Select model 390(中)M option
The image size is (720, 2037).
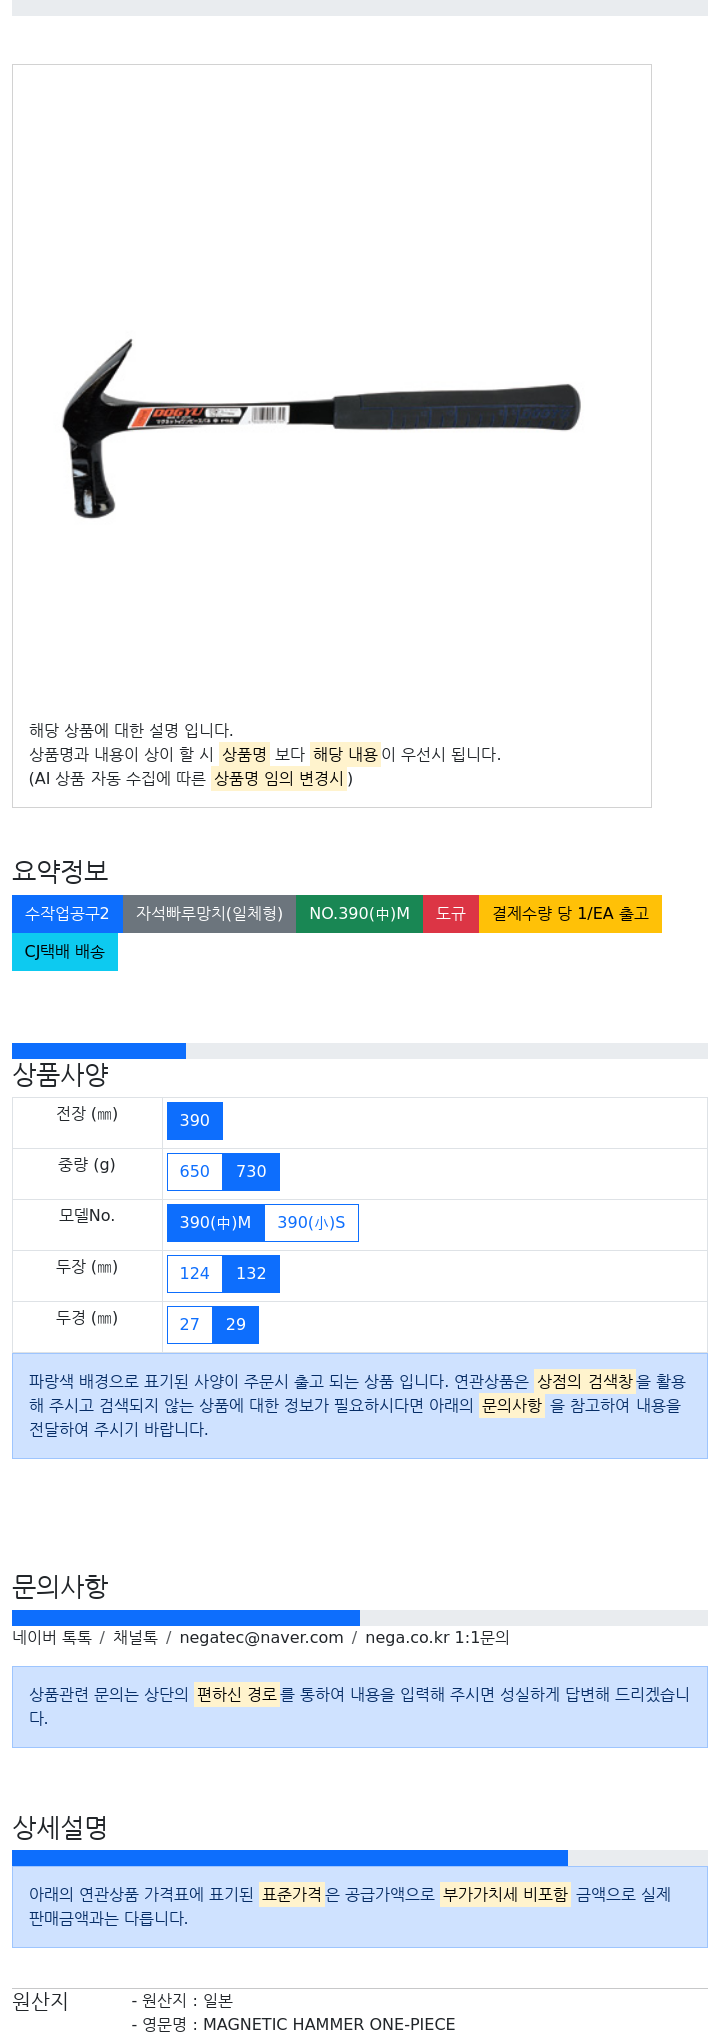point(215,1223)
